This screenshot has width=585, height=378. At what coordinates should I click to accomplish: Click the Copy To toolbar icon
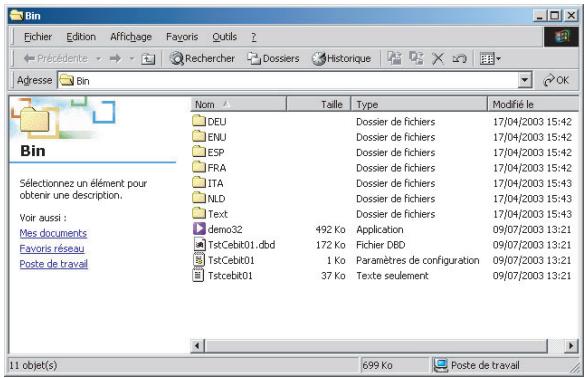tap(416, 58)
